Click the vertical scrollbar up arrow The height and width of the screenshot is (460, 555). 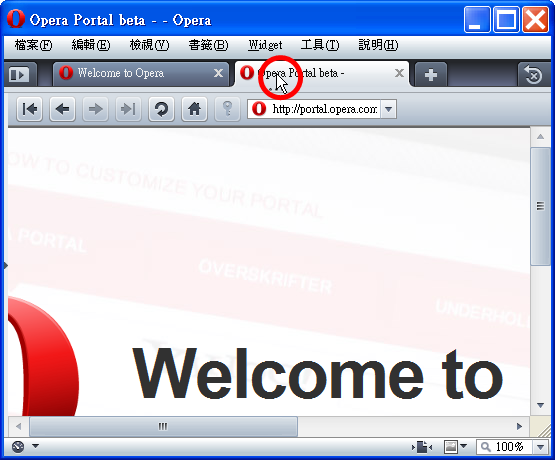(540, 137)
